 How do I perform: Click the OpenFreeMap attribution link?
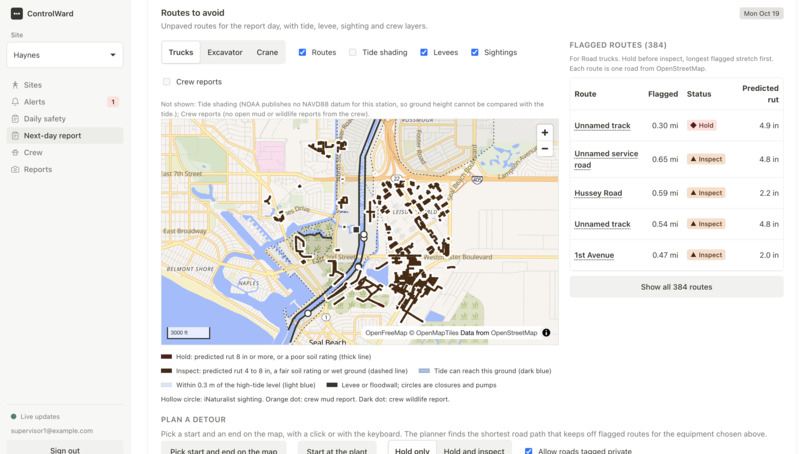tap(386, 333)
